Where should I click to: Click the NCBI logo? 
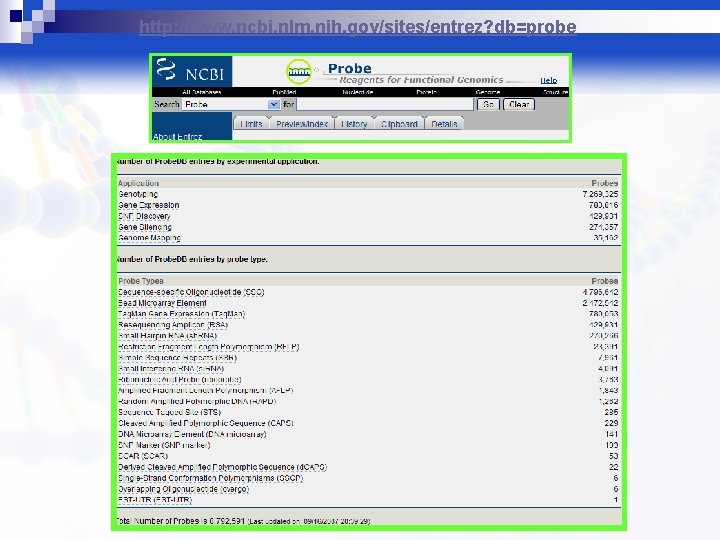191,71
